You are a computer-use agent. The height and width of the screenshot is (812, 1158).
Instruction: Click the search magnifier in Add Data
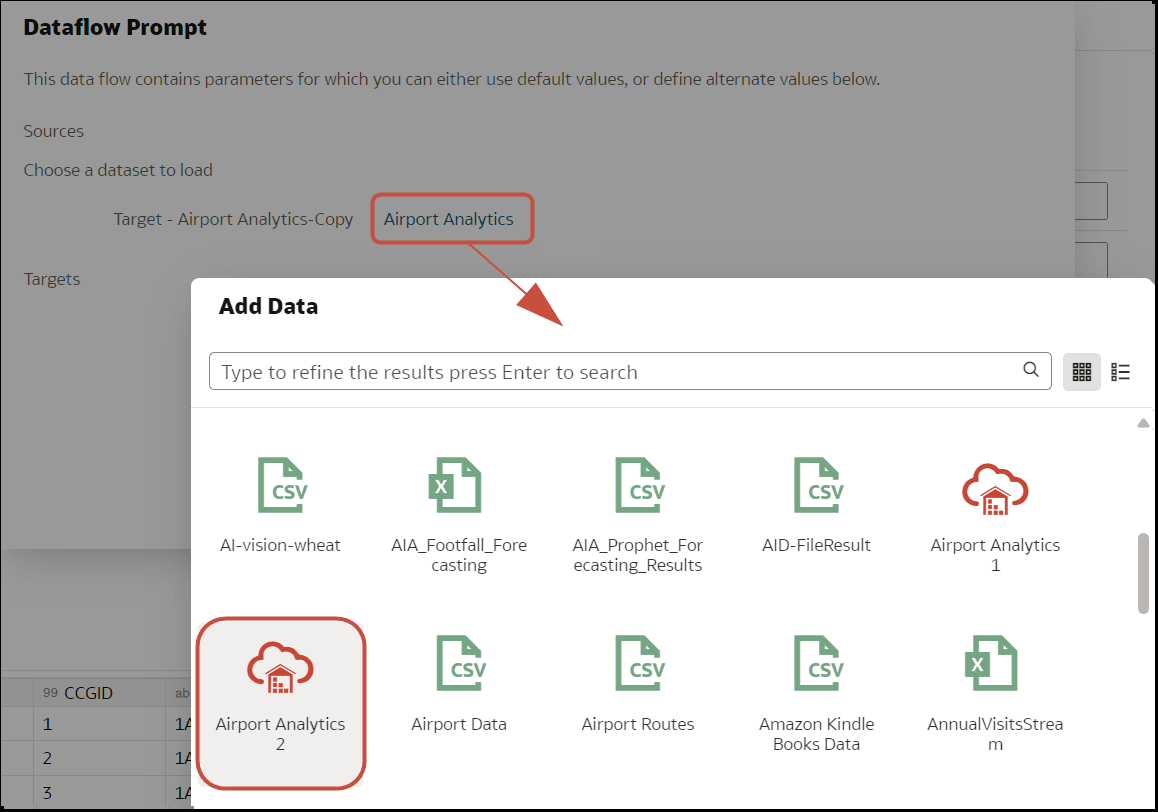[x=1031, y=370]
